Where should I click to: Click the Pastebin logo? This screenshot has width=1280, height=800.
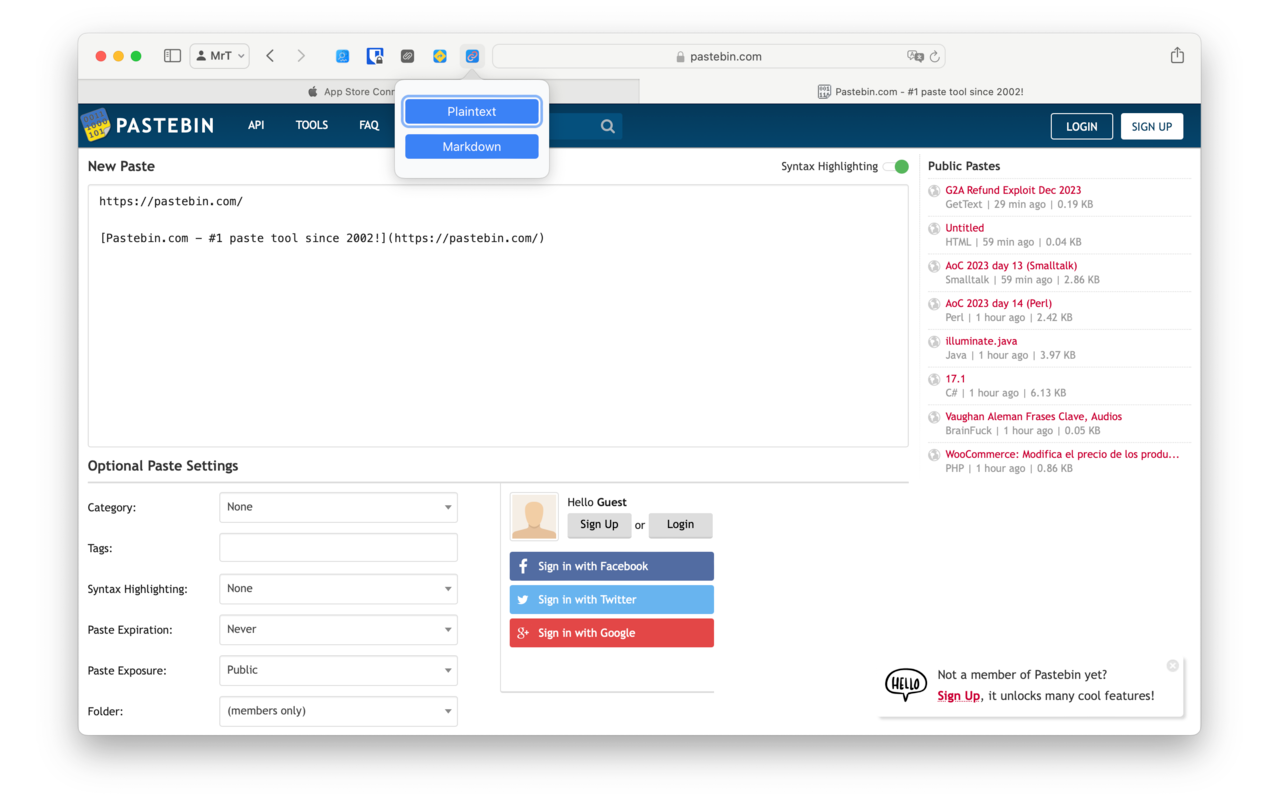pos(148,125)
